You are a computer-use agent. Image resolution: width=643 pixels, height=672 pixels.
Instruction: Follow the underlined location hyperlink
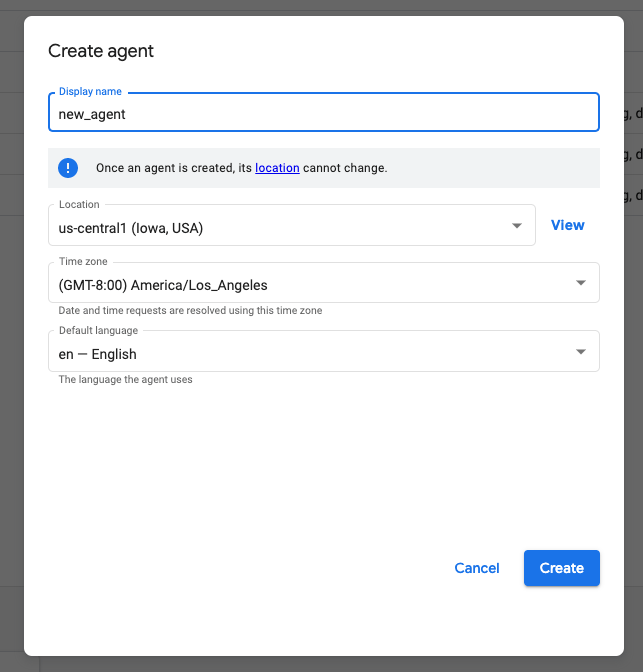(x=277, y=168)
